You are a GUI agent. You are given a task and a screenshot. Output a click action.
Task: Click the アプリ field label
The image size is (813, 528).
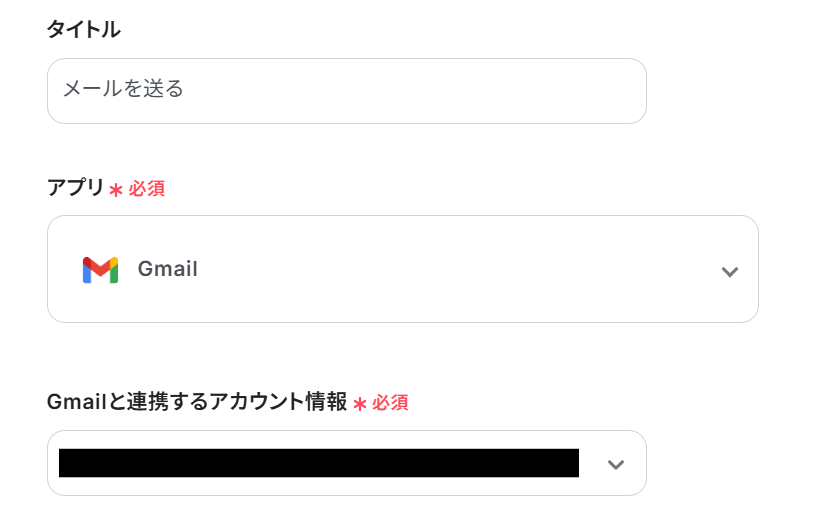[x=75, y=187]
